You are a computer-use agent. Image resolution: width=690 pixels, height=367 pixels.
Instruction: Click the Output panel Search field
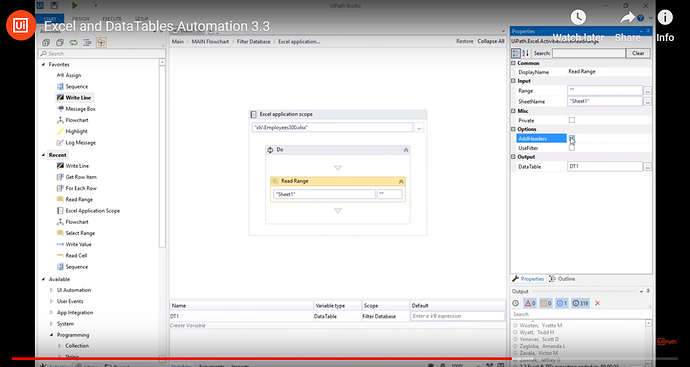[581, 314]
